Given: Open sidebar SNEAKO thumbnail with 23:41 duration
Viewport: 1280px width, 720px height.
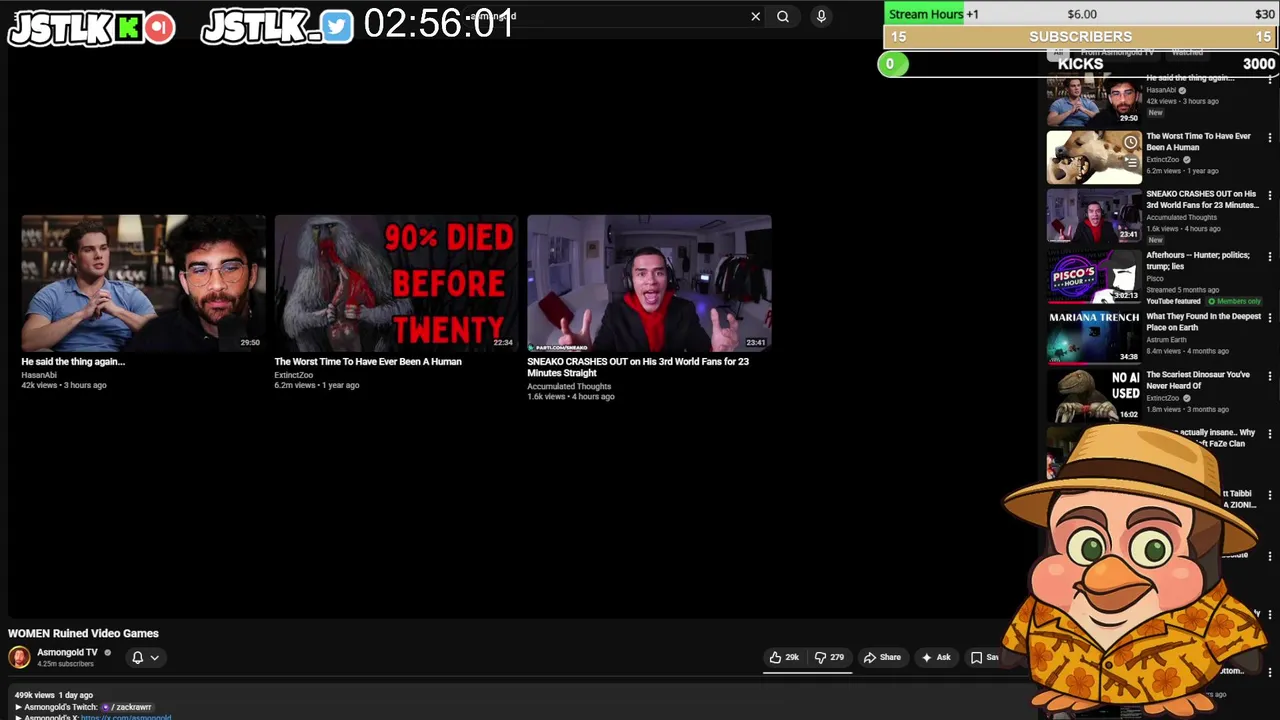Looking at the screenshot, I should click(x=1094, y=216).
